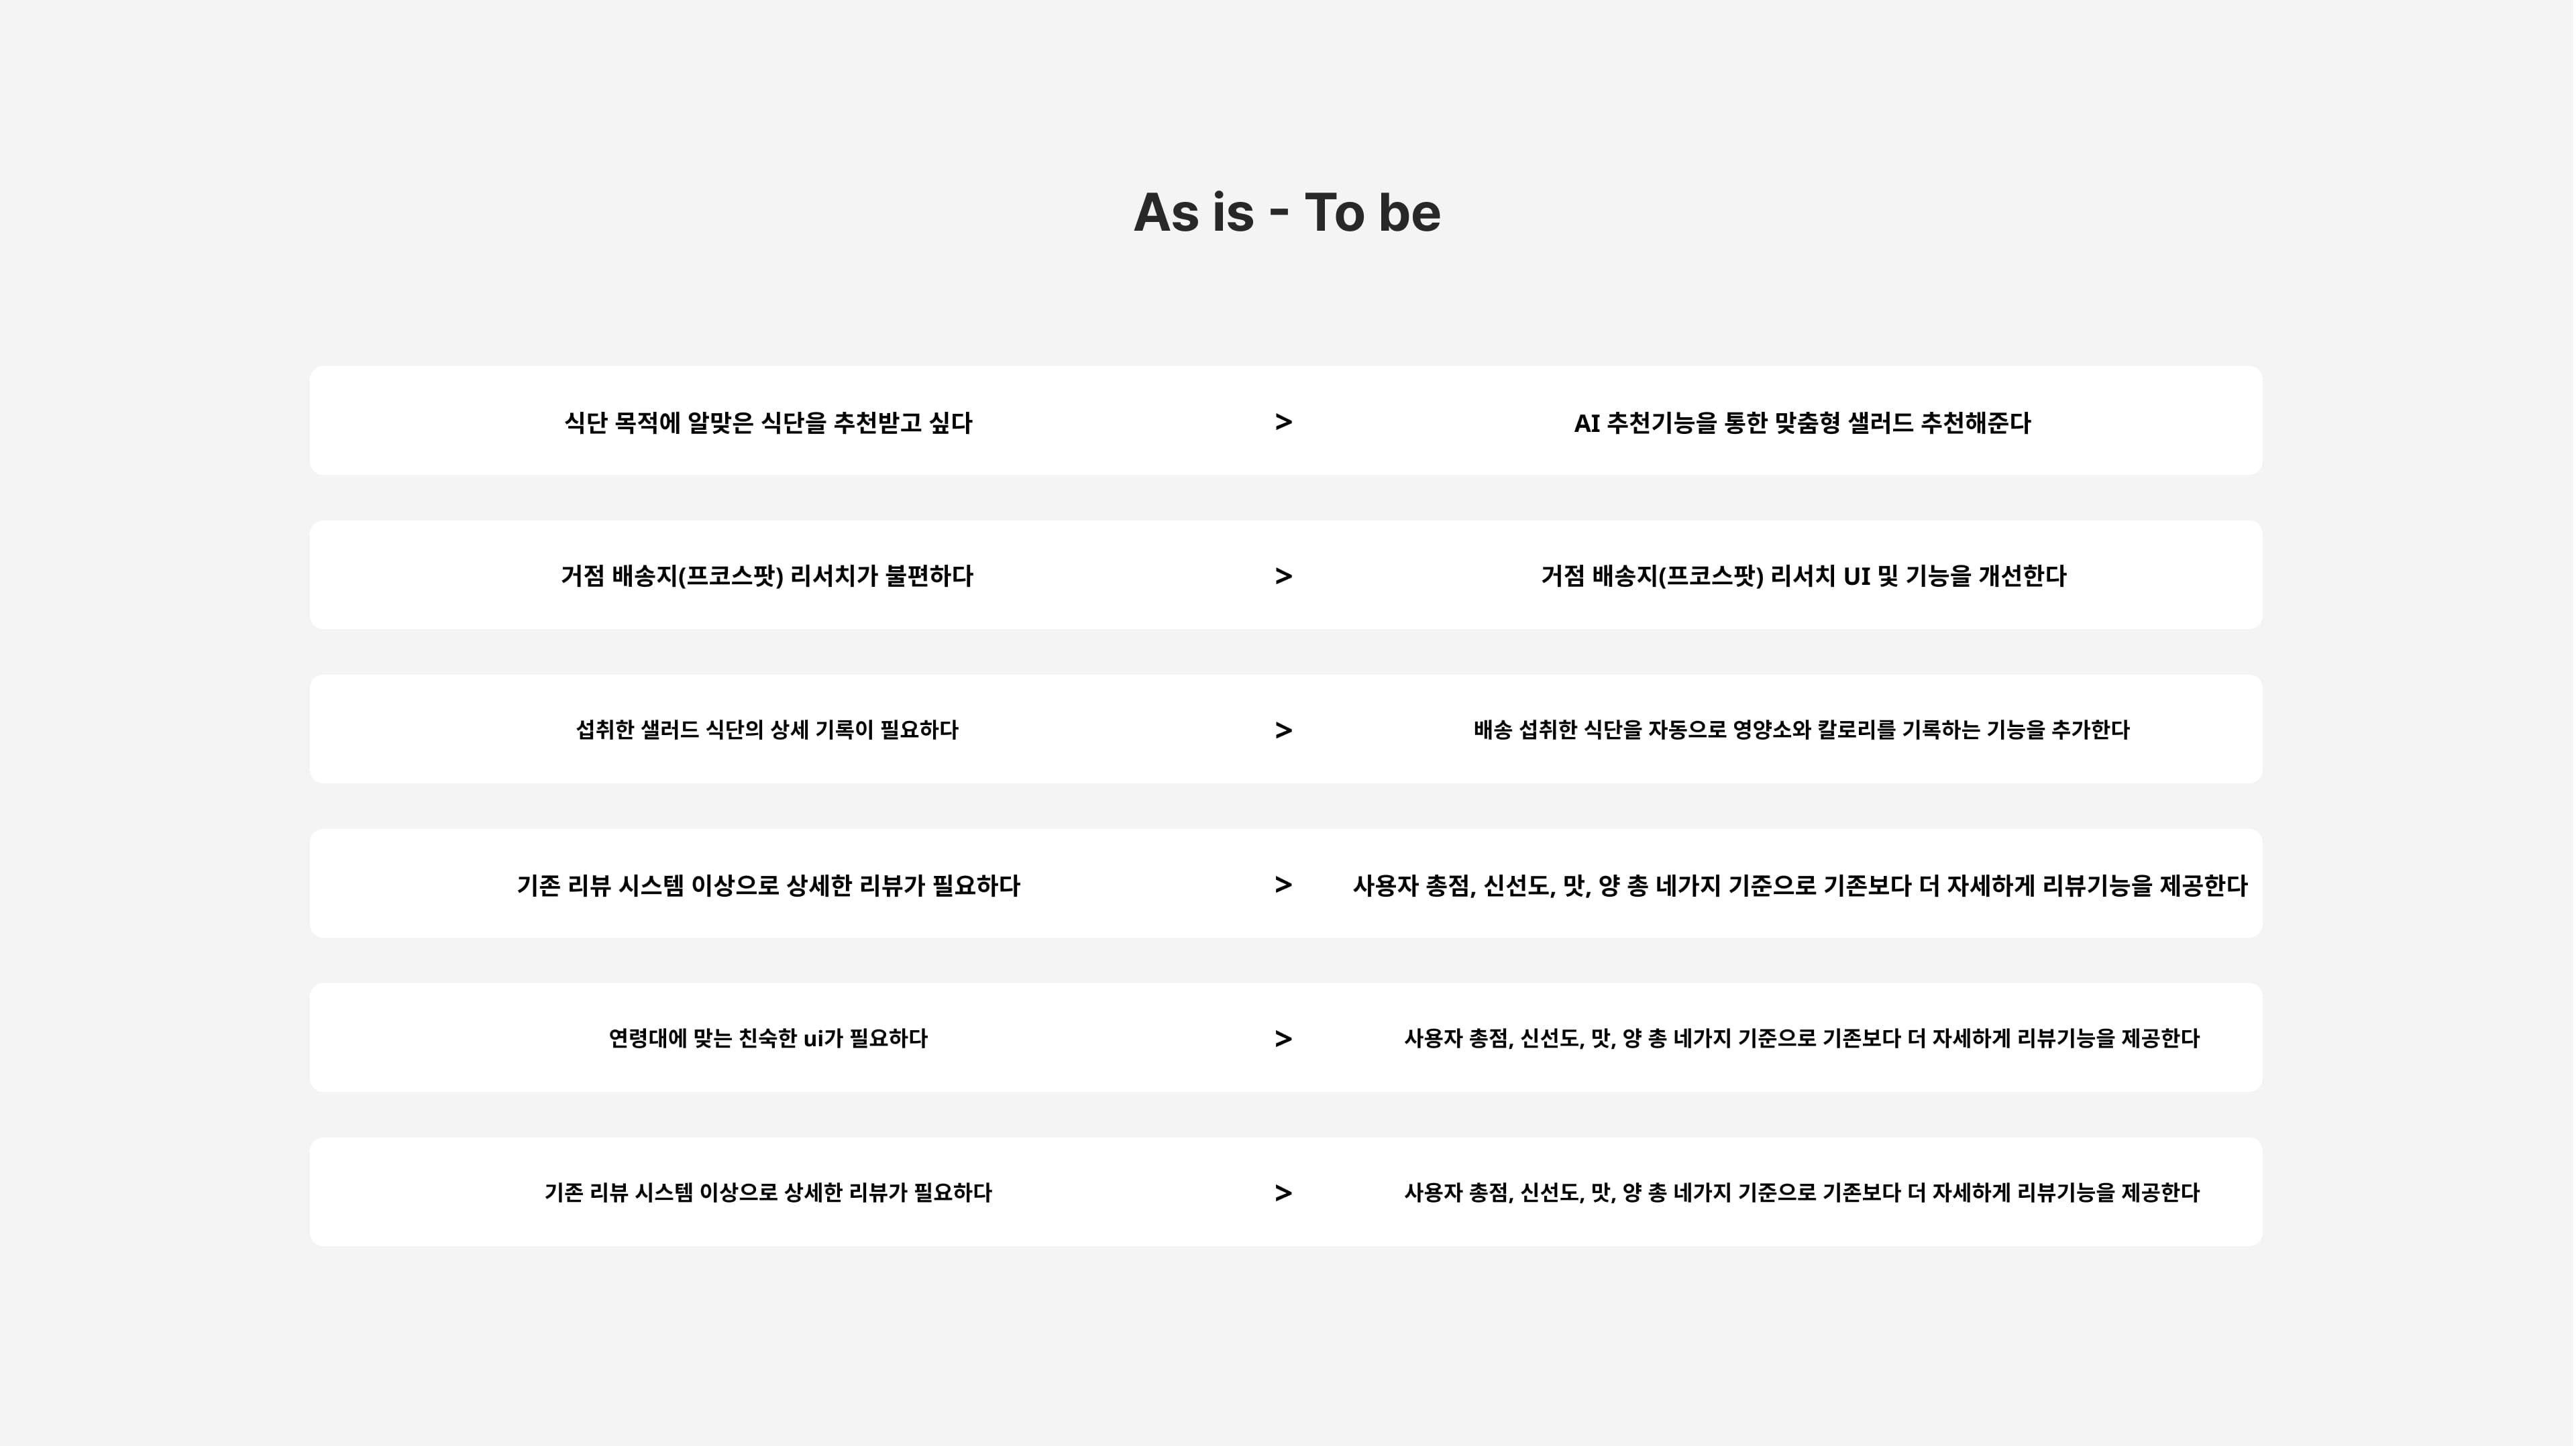Screen dimensions: 2576x1446
Task: Select "AI 추천기능을 통한 맞춤형 샐러드 추천해준다" text
Action: [x=1802, y=423]
